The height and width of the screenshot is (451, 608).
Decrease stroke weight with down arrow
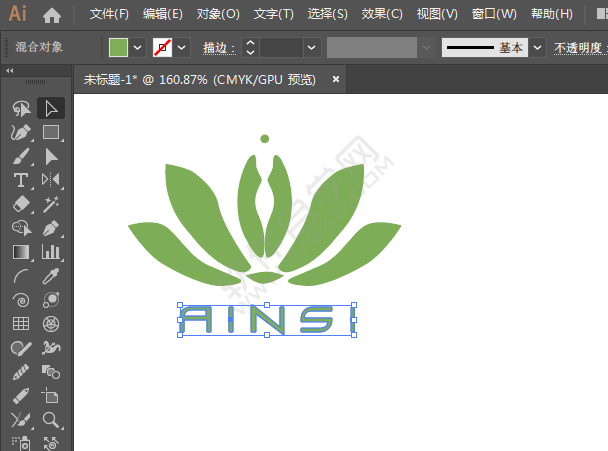coord(250,52)
